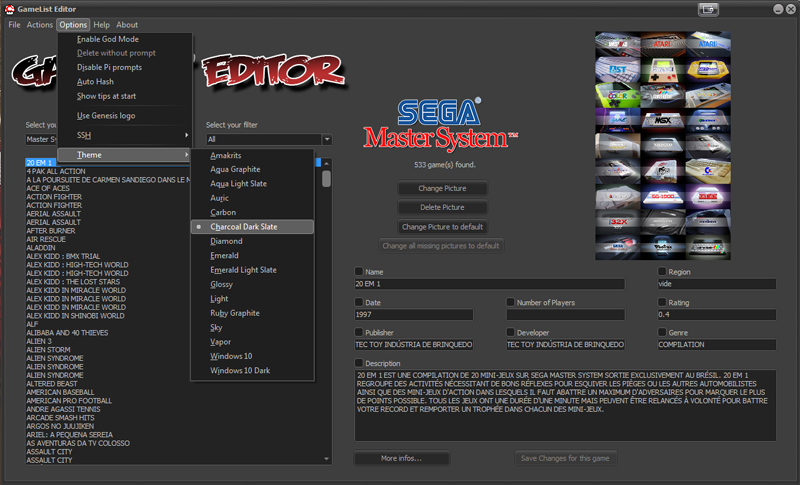Select the Charcoal Dark Slate theme
Screen dimensions: 800x485
(x=253, y=226)
